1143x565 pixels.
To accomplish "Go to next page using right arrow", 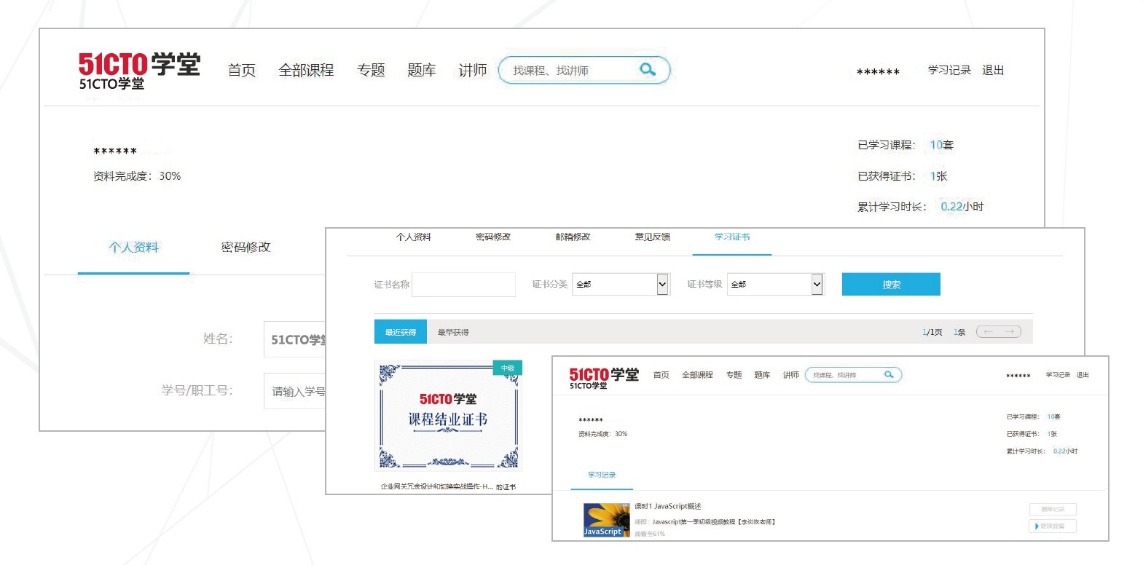I will pos(1010,332).
